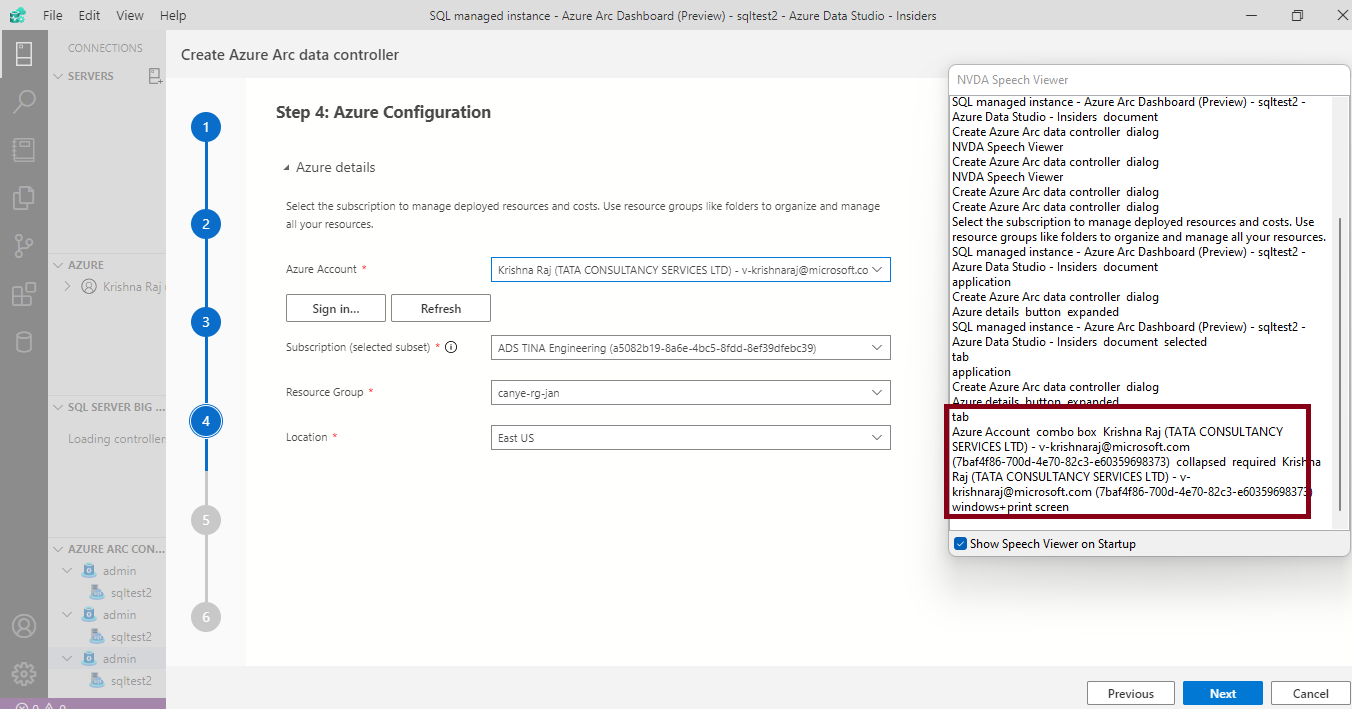Open the View menu
Viewport: 1352px width, 709px height.
(x=130, y=15)
